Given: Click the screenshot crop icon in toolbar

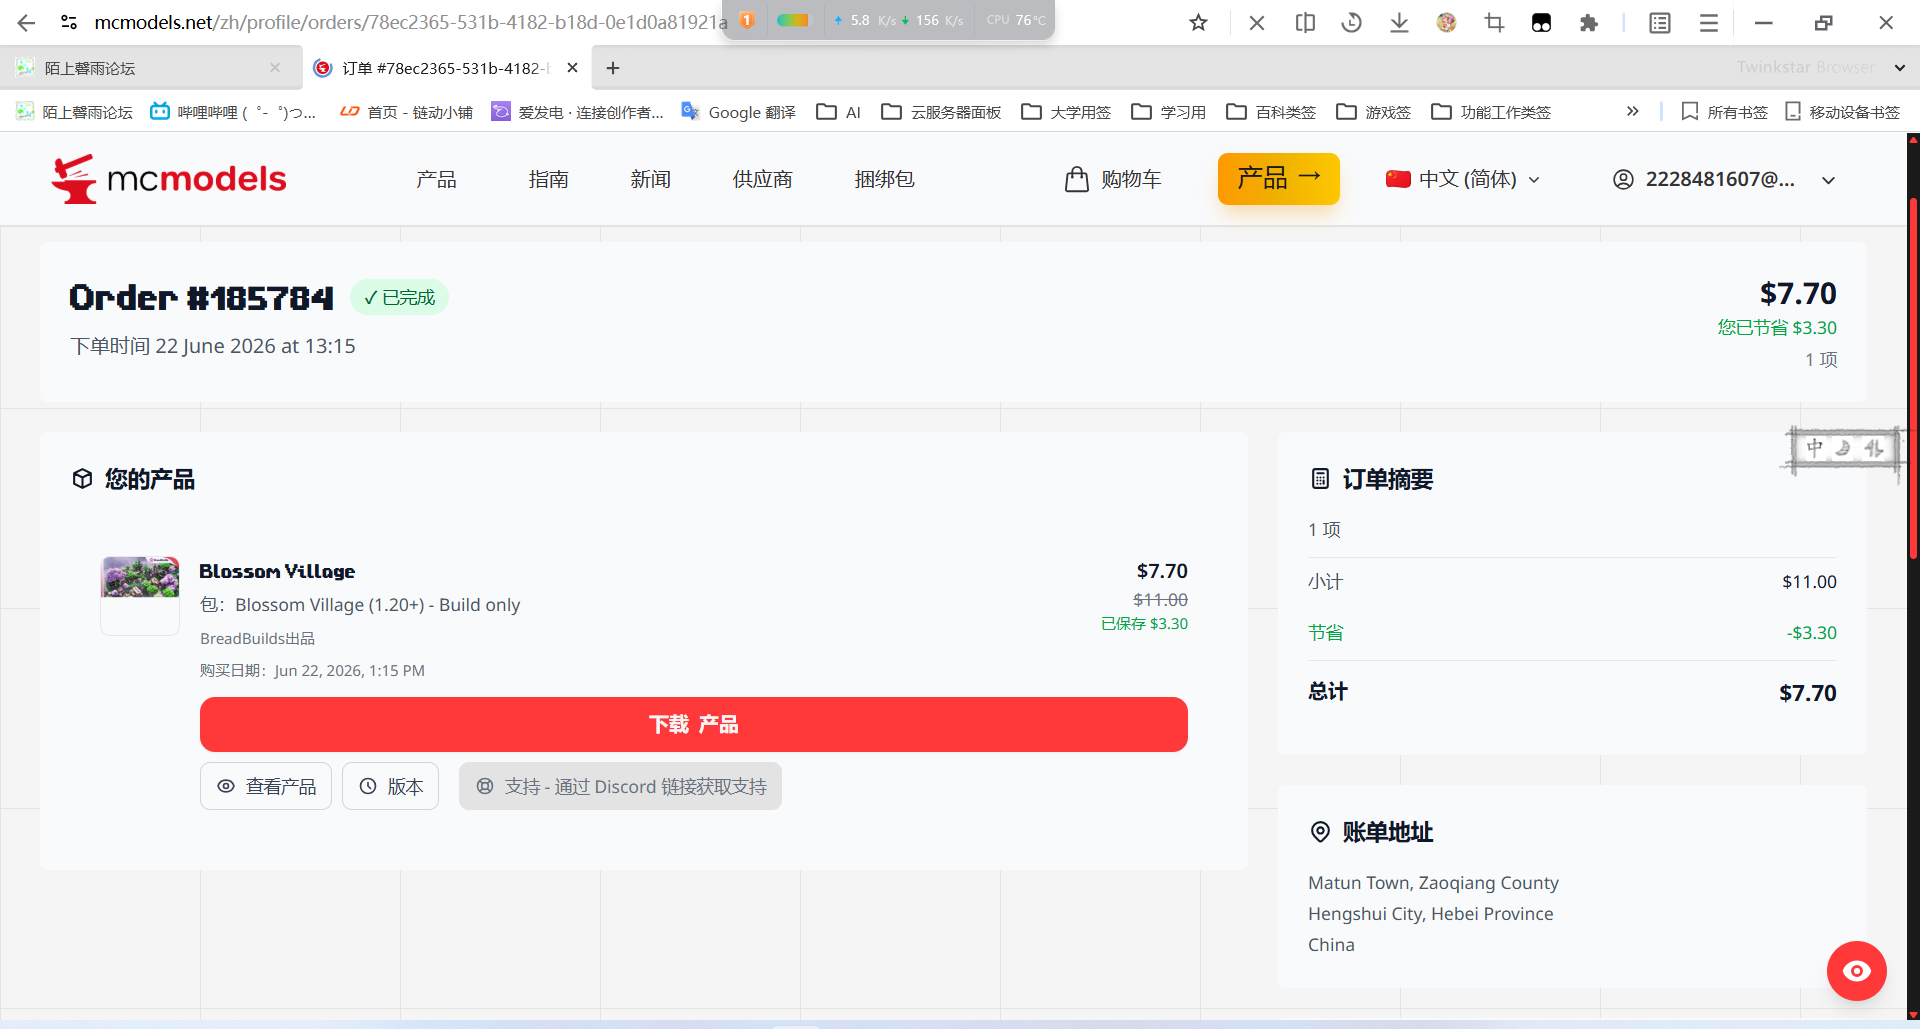Looking at the screenshot, I should (1494, 22).
